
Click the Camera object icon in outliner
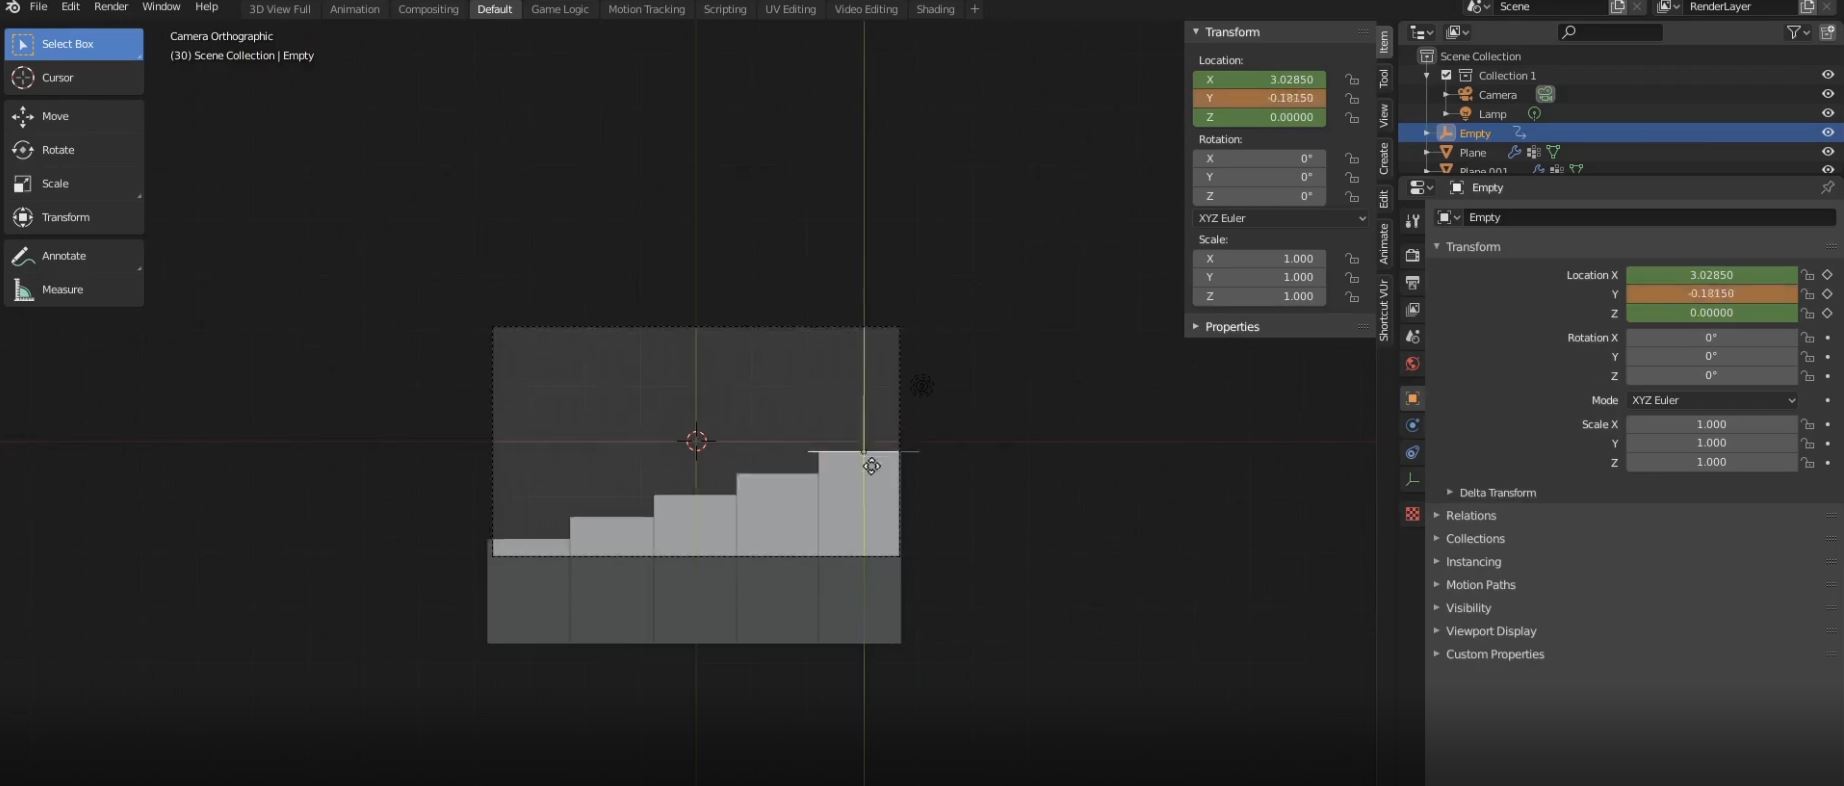(x=1465, y=94)
